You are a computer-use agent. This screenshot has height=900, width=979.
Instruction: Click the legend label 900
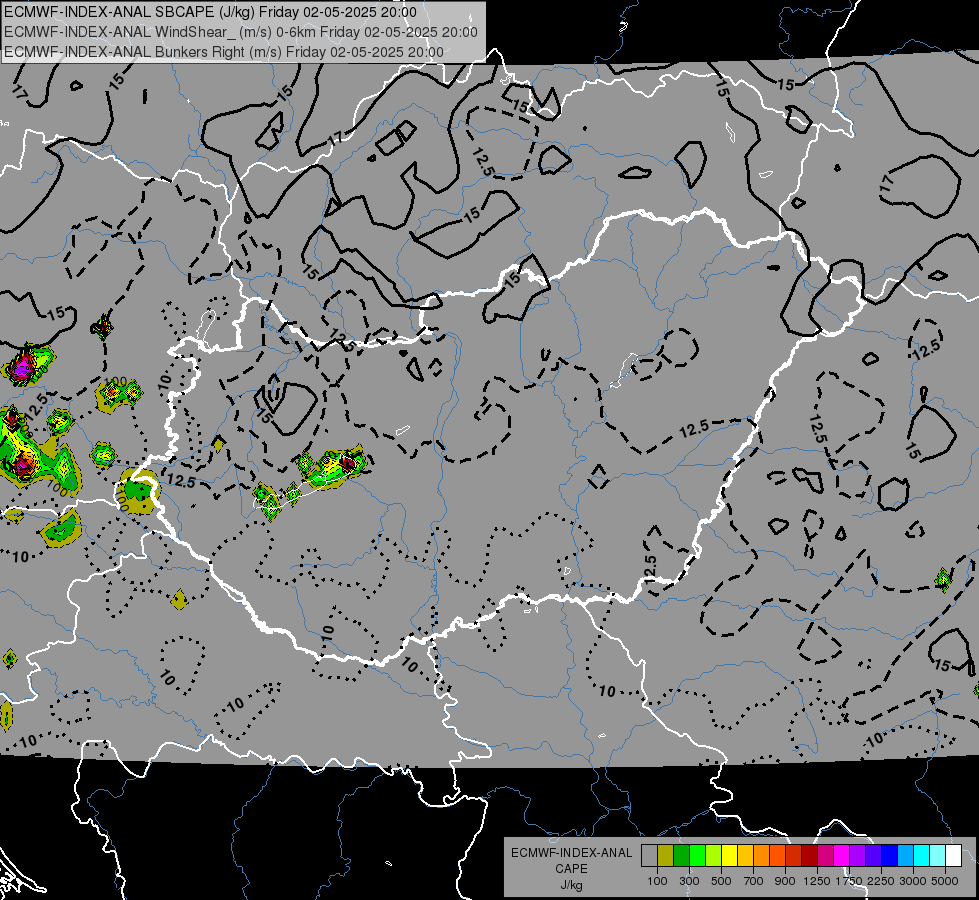click(785, 881)
